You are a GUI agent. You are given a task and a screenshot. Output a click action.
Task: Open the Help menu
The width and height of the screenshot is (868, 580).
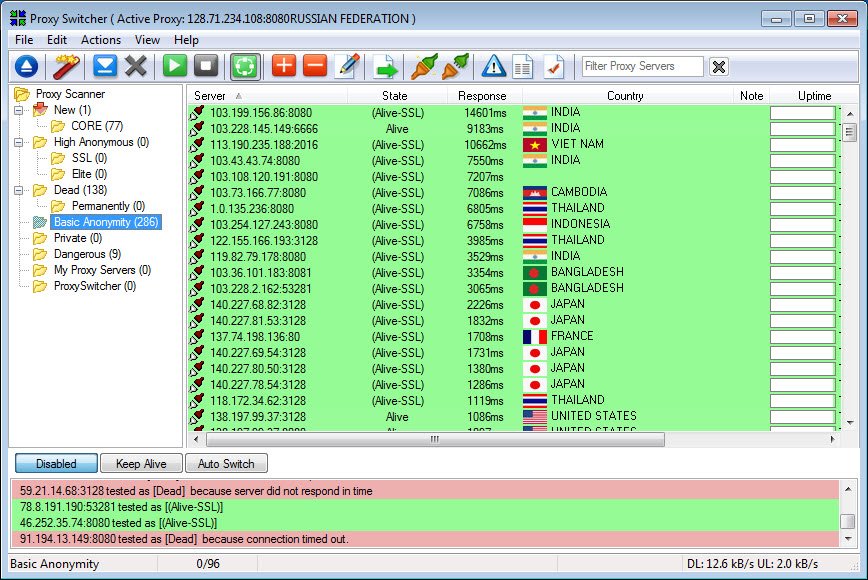[186, 40]
